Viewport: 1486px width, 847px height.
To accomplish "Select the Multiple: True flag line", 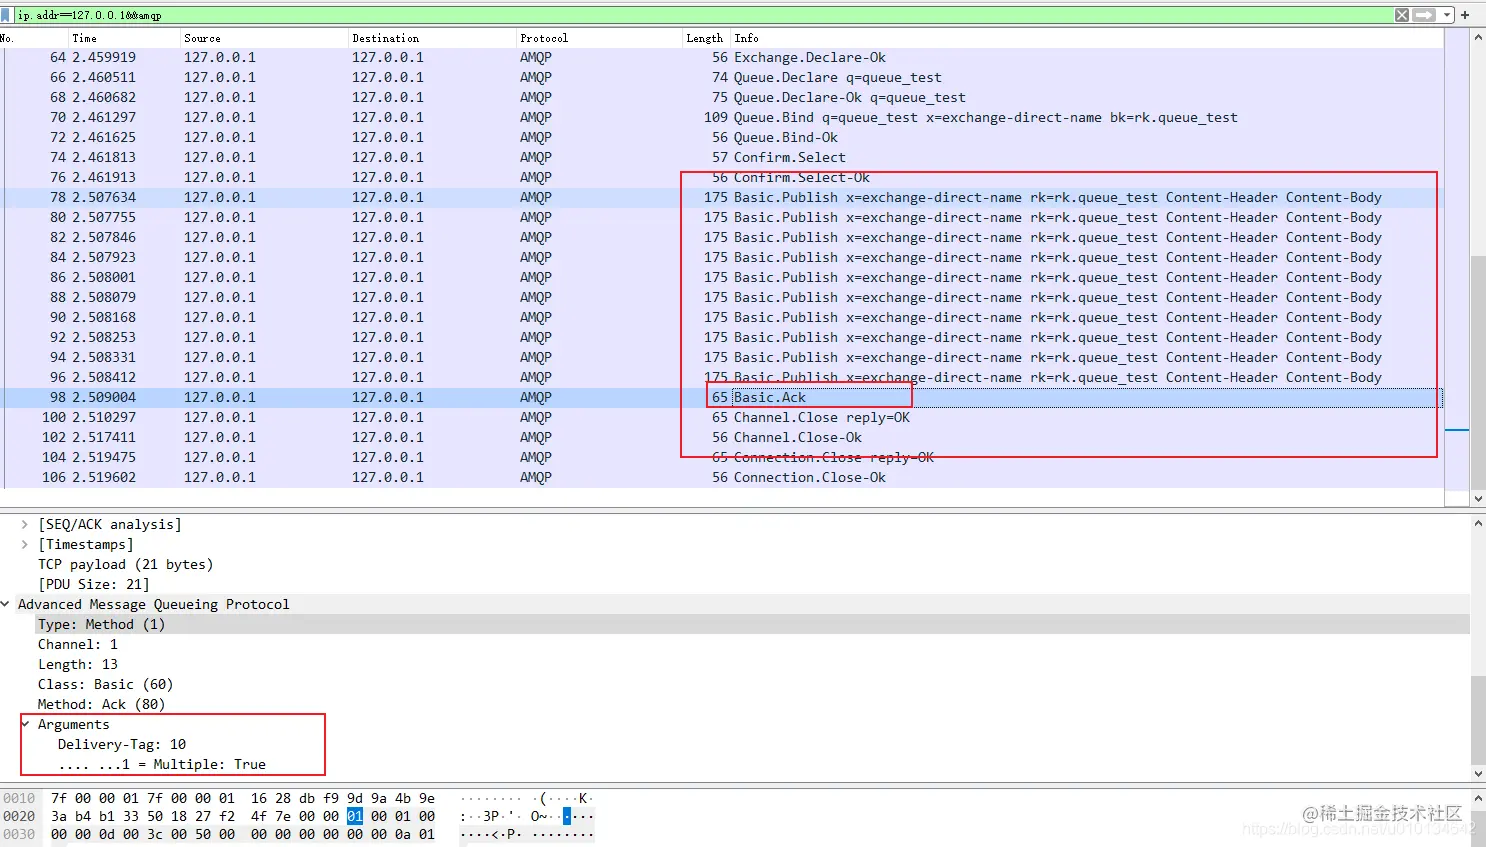I will point(162,764).
